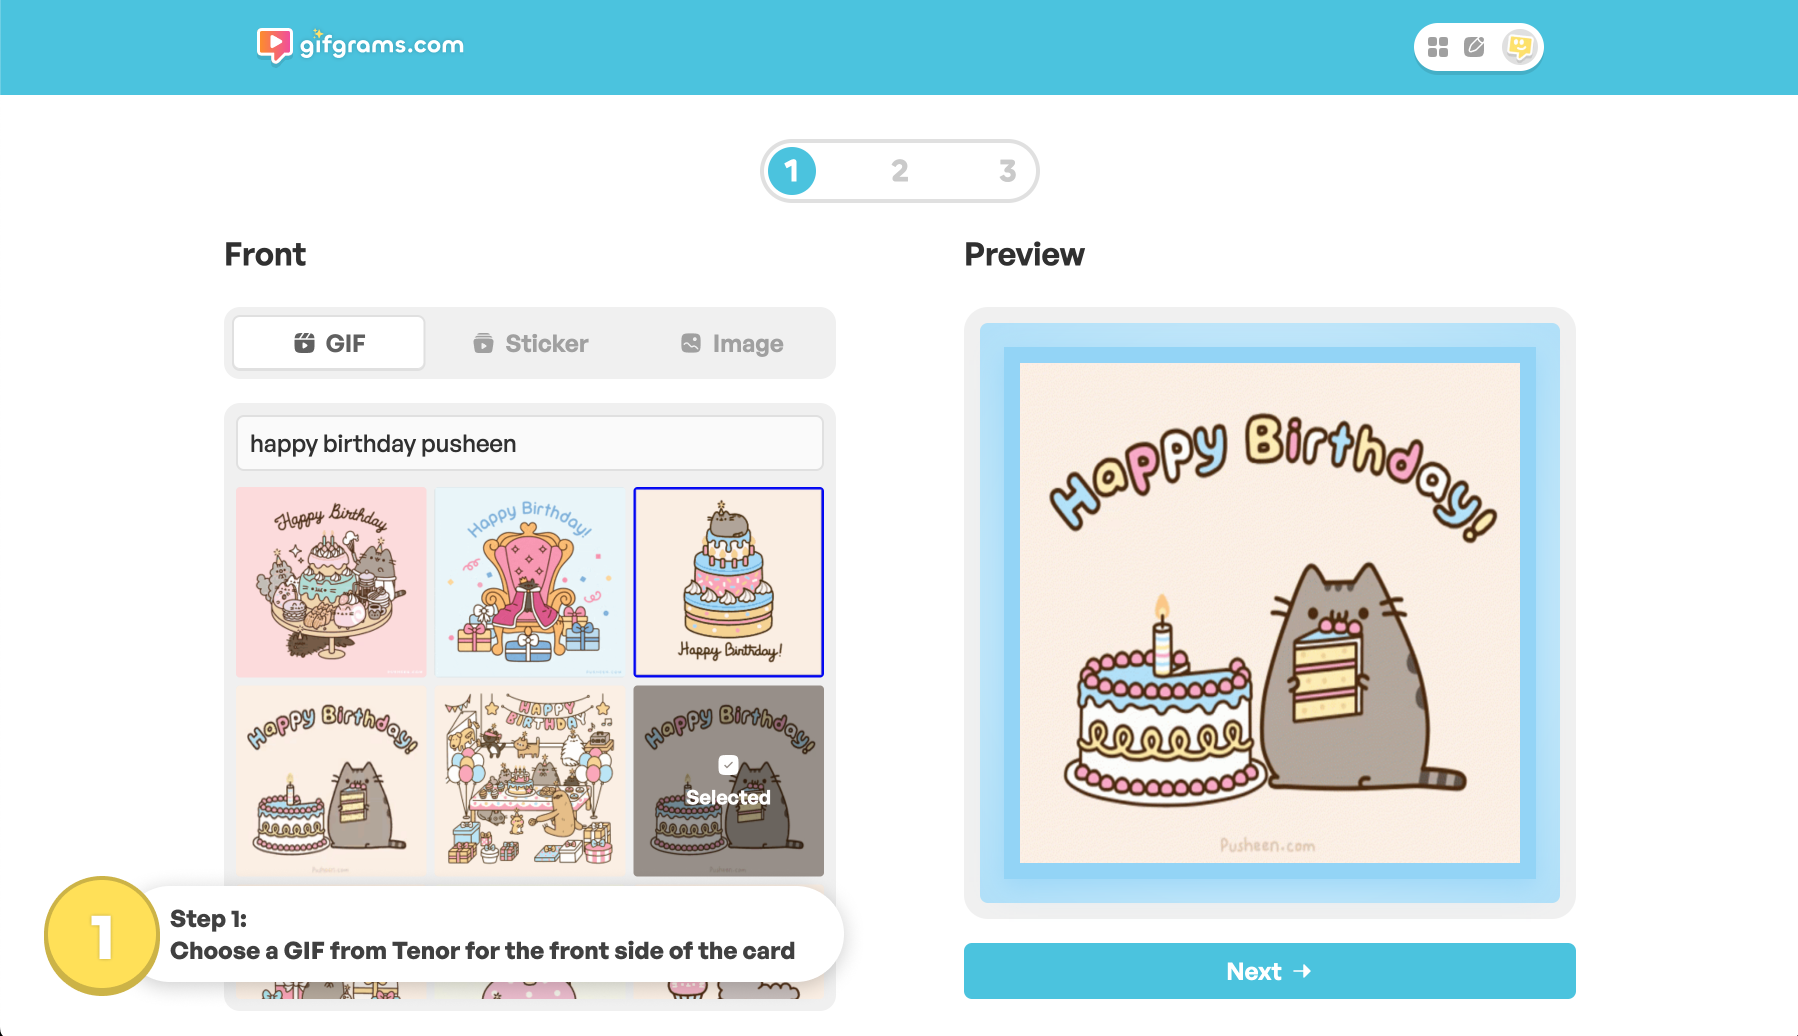Image resolution: width=1798 pixels, height=1036 pixels.
Task: Click the Image tab icon
Action: [691, 343]
